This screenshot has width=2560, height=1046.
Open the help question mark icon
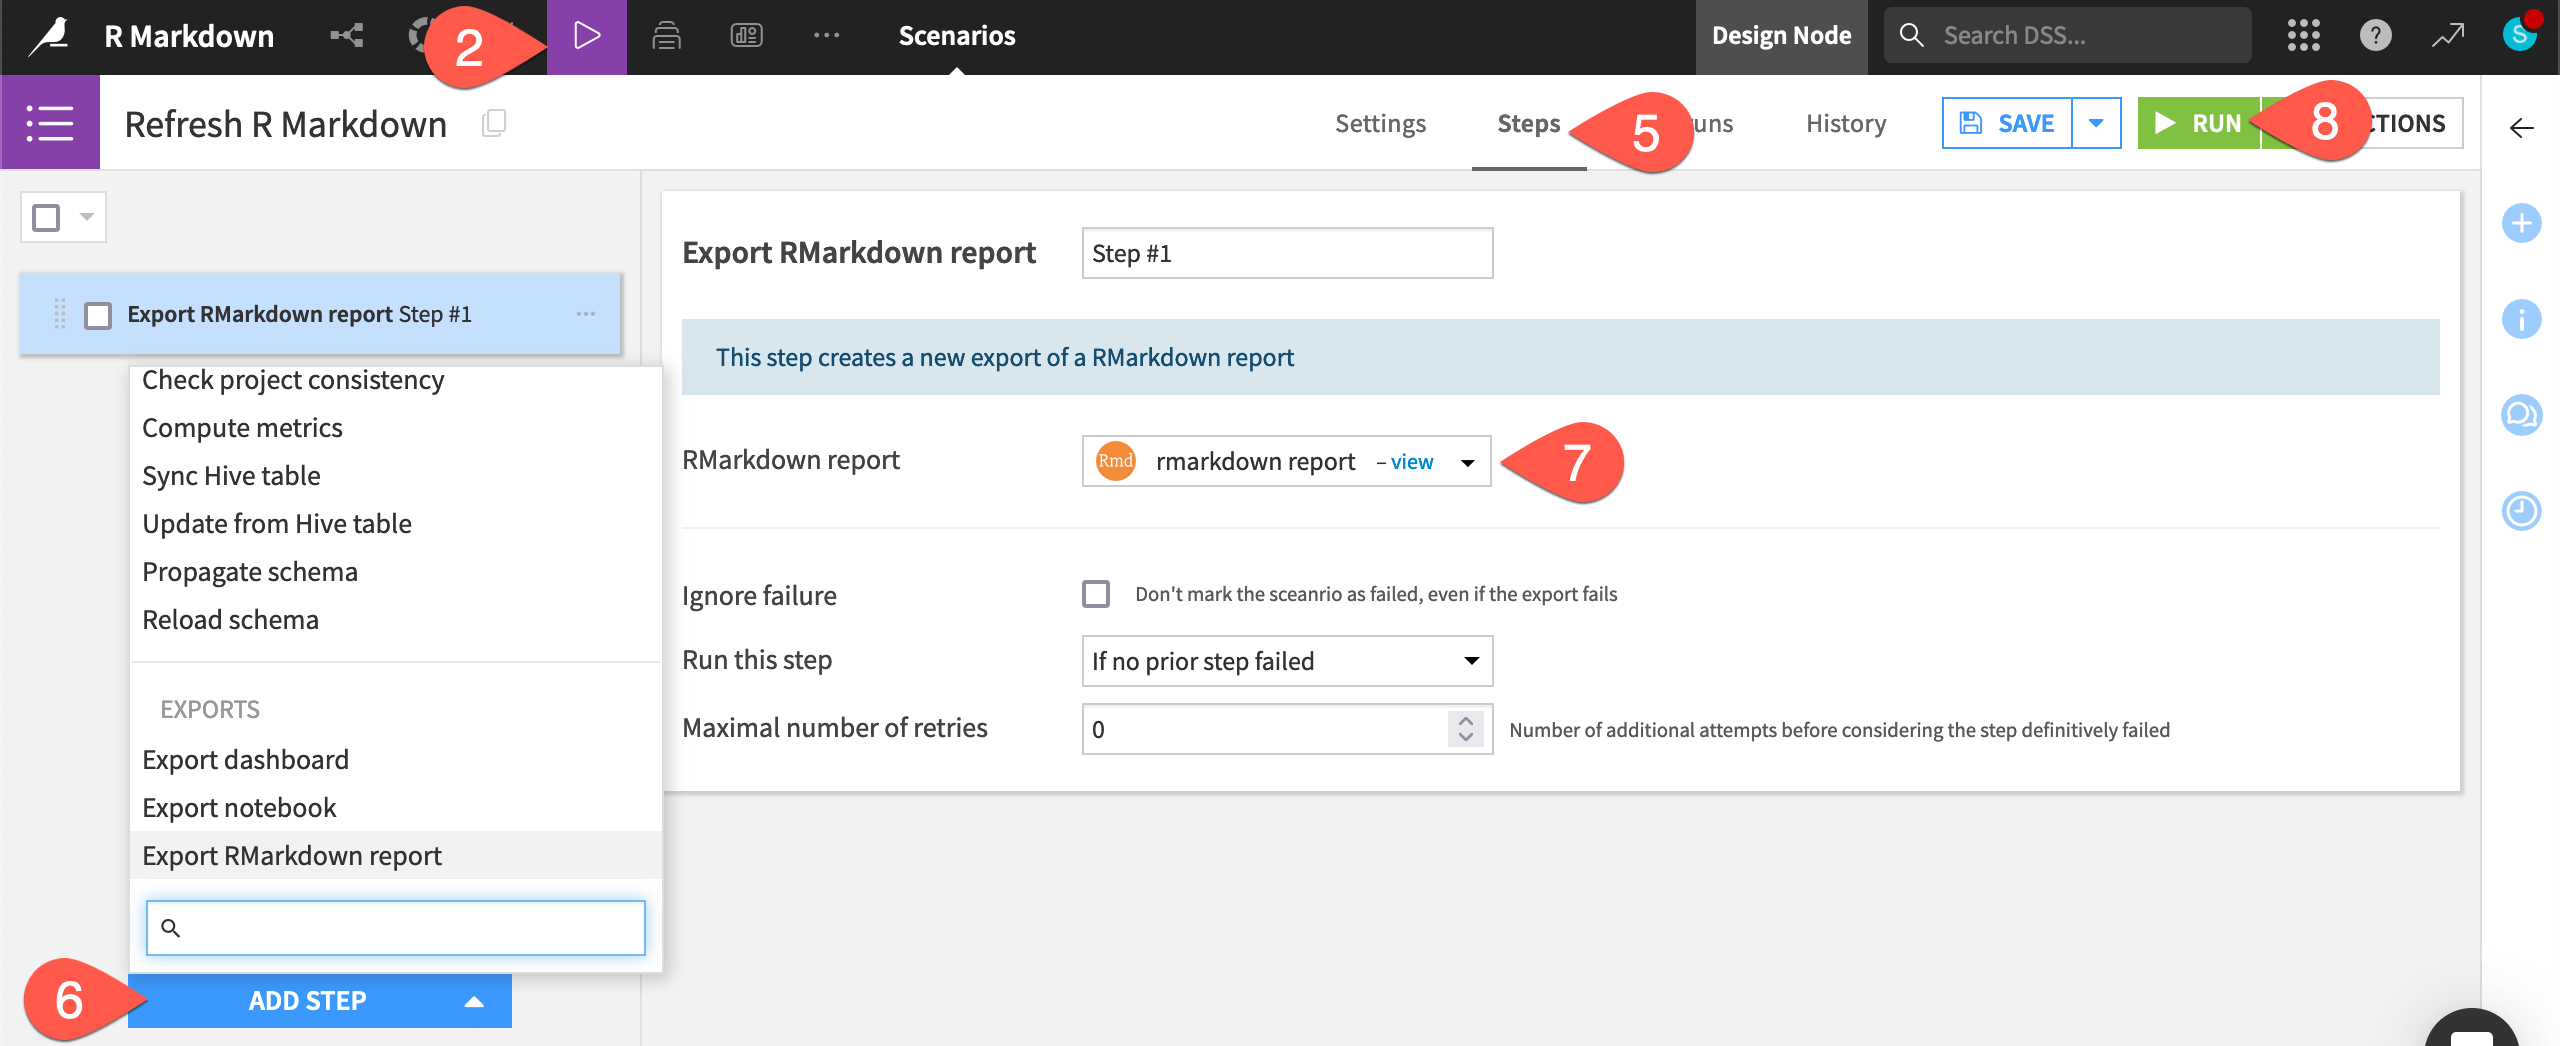[2375, 36]
